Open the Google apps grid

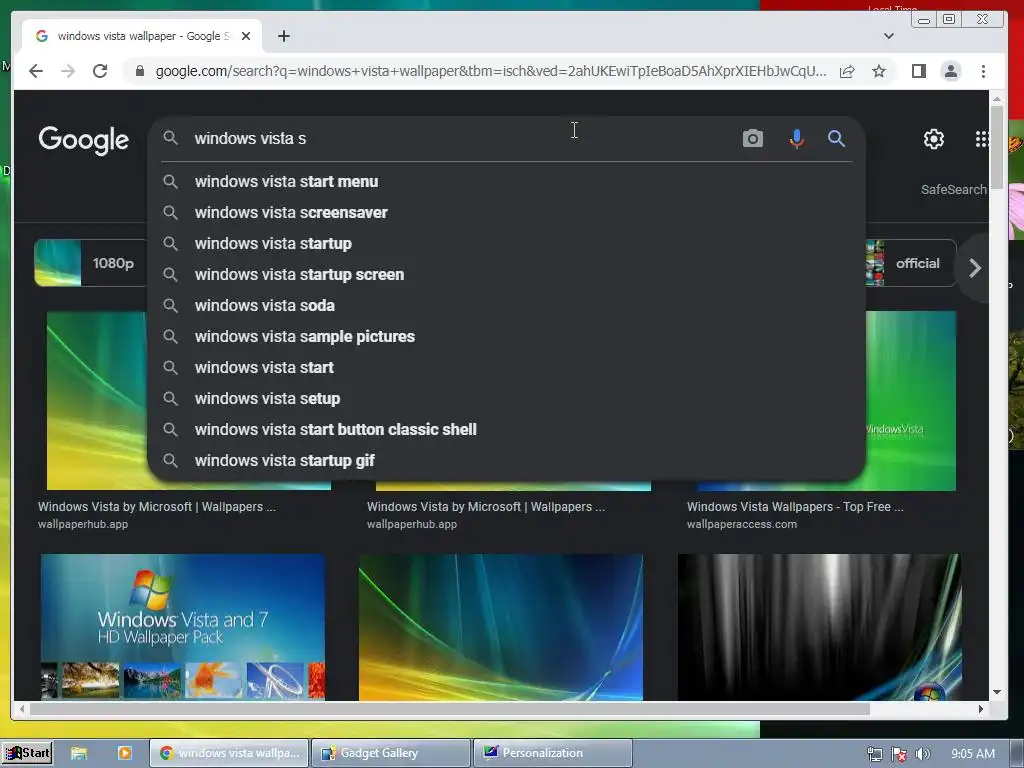click(982, 139)
